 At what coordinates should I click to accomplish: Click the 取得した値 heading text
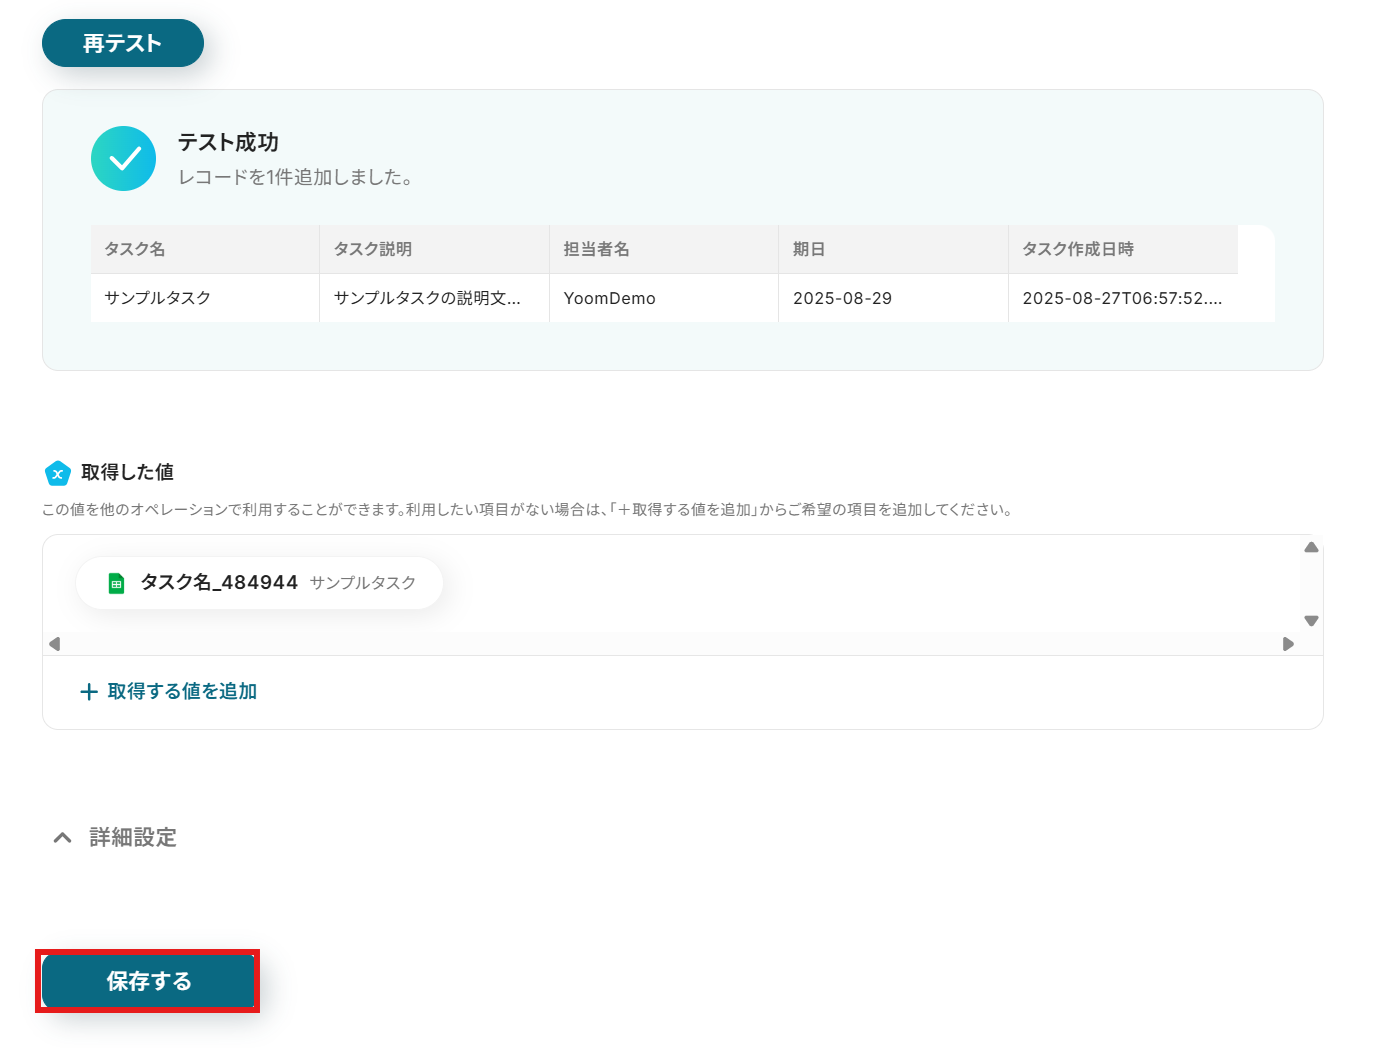coord(127,472)
